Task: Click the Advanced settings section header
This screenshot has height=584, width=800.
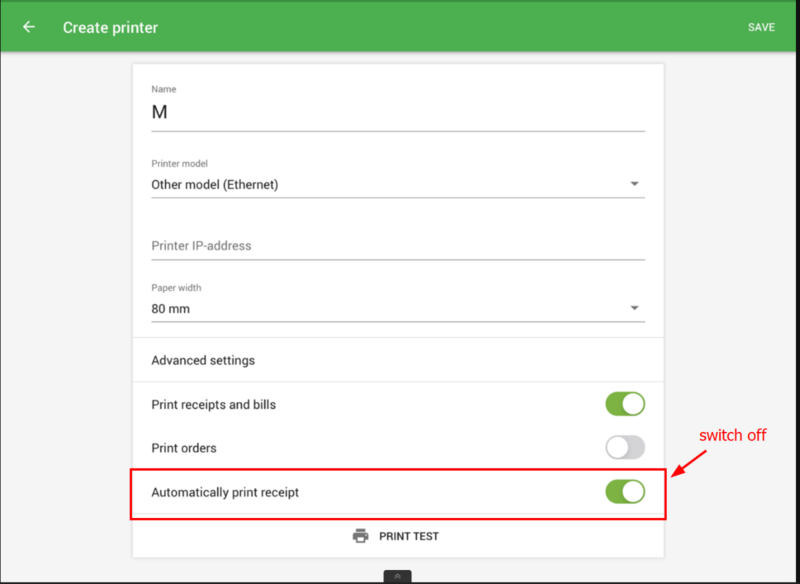Action: coord(203,360)
